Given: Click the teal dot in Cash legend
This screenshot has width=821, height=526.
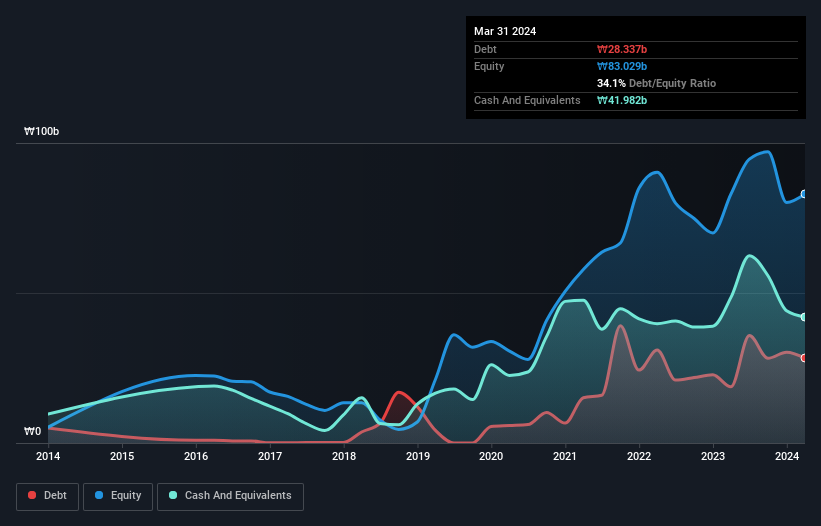Looking at the screenshot, I should pos(173,495).
